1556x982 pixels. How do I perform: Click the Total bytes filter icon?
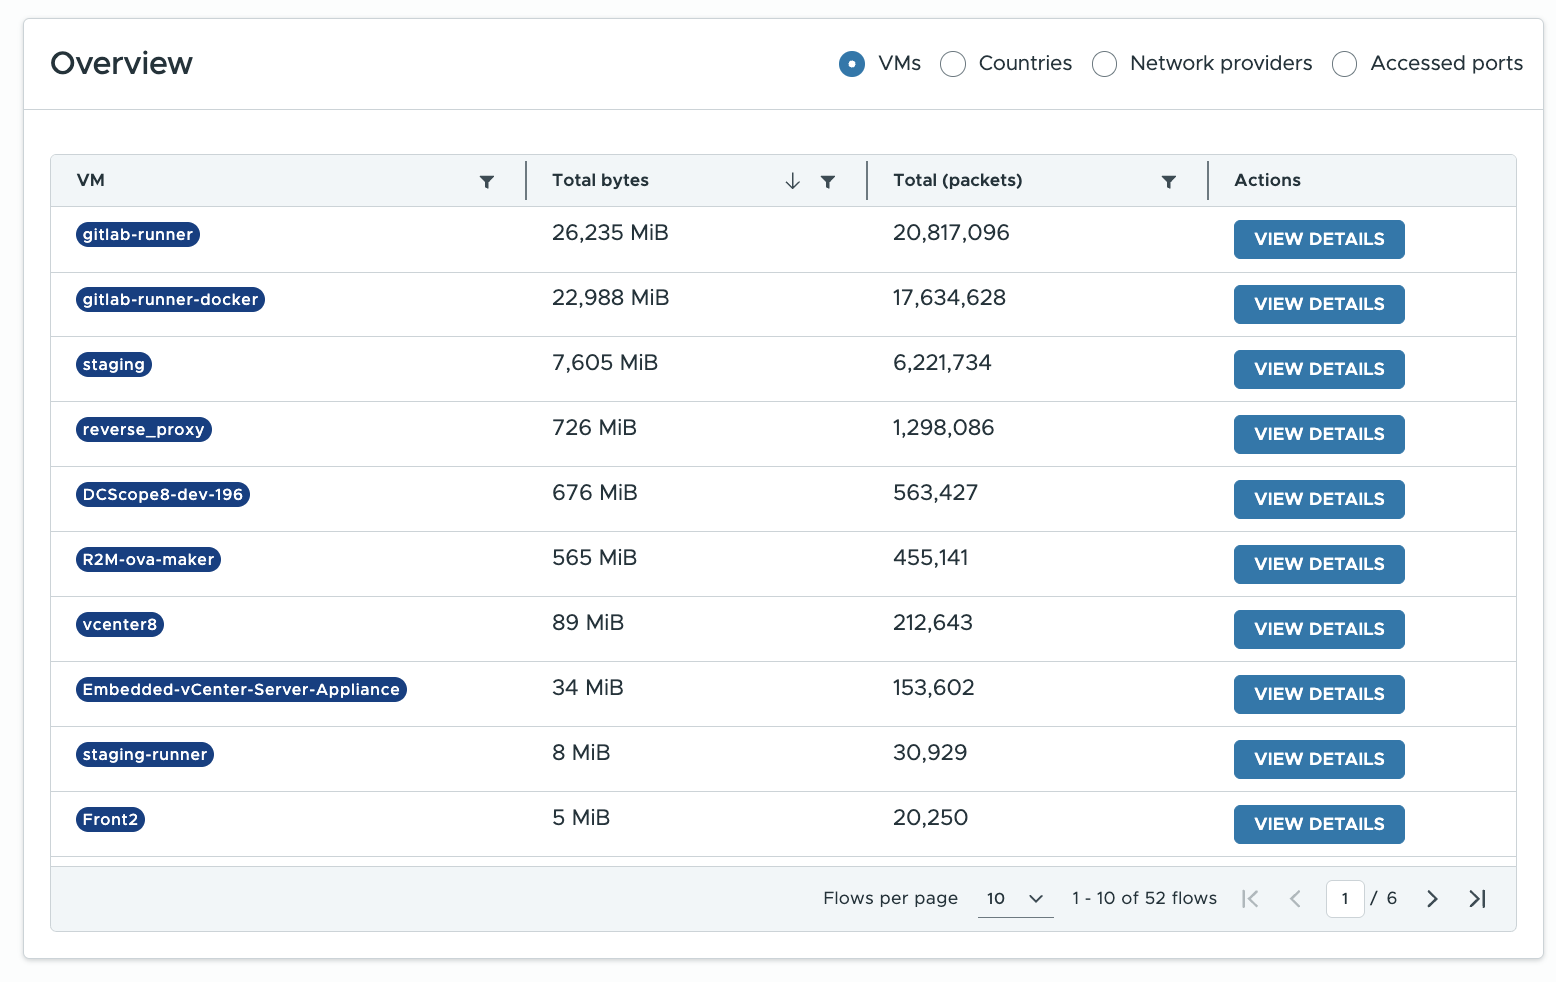click(x=828, y=182)
